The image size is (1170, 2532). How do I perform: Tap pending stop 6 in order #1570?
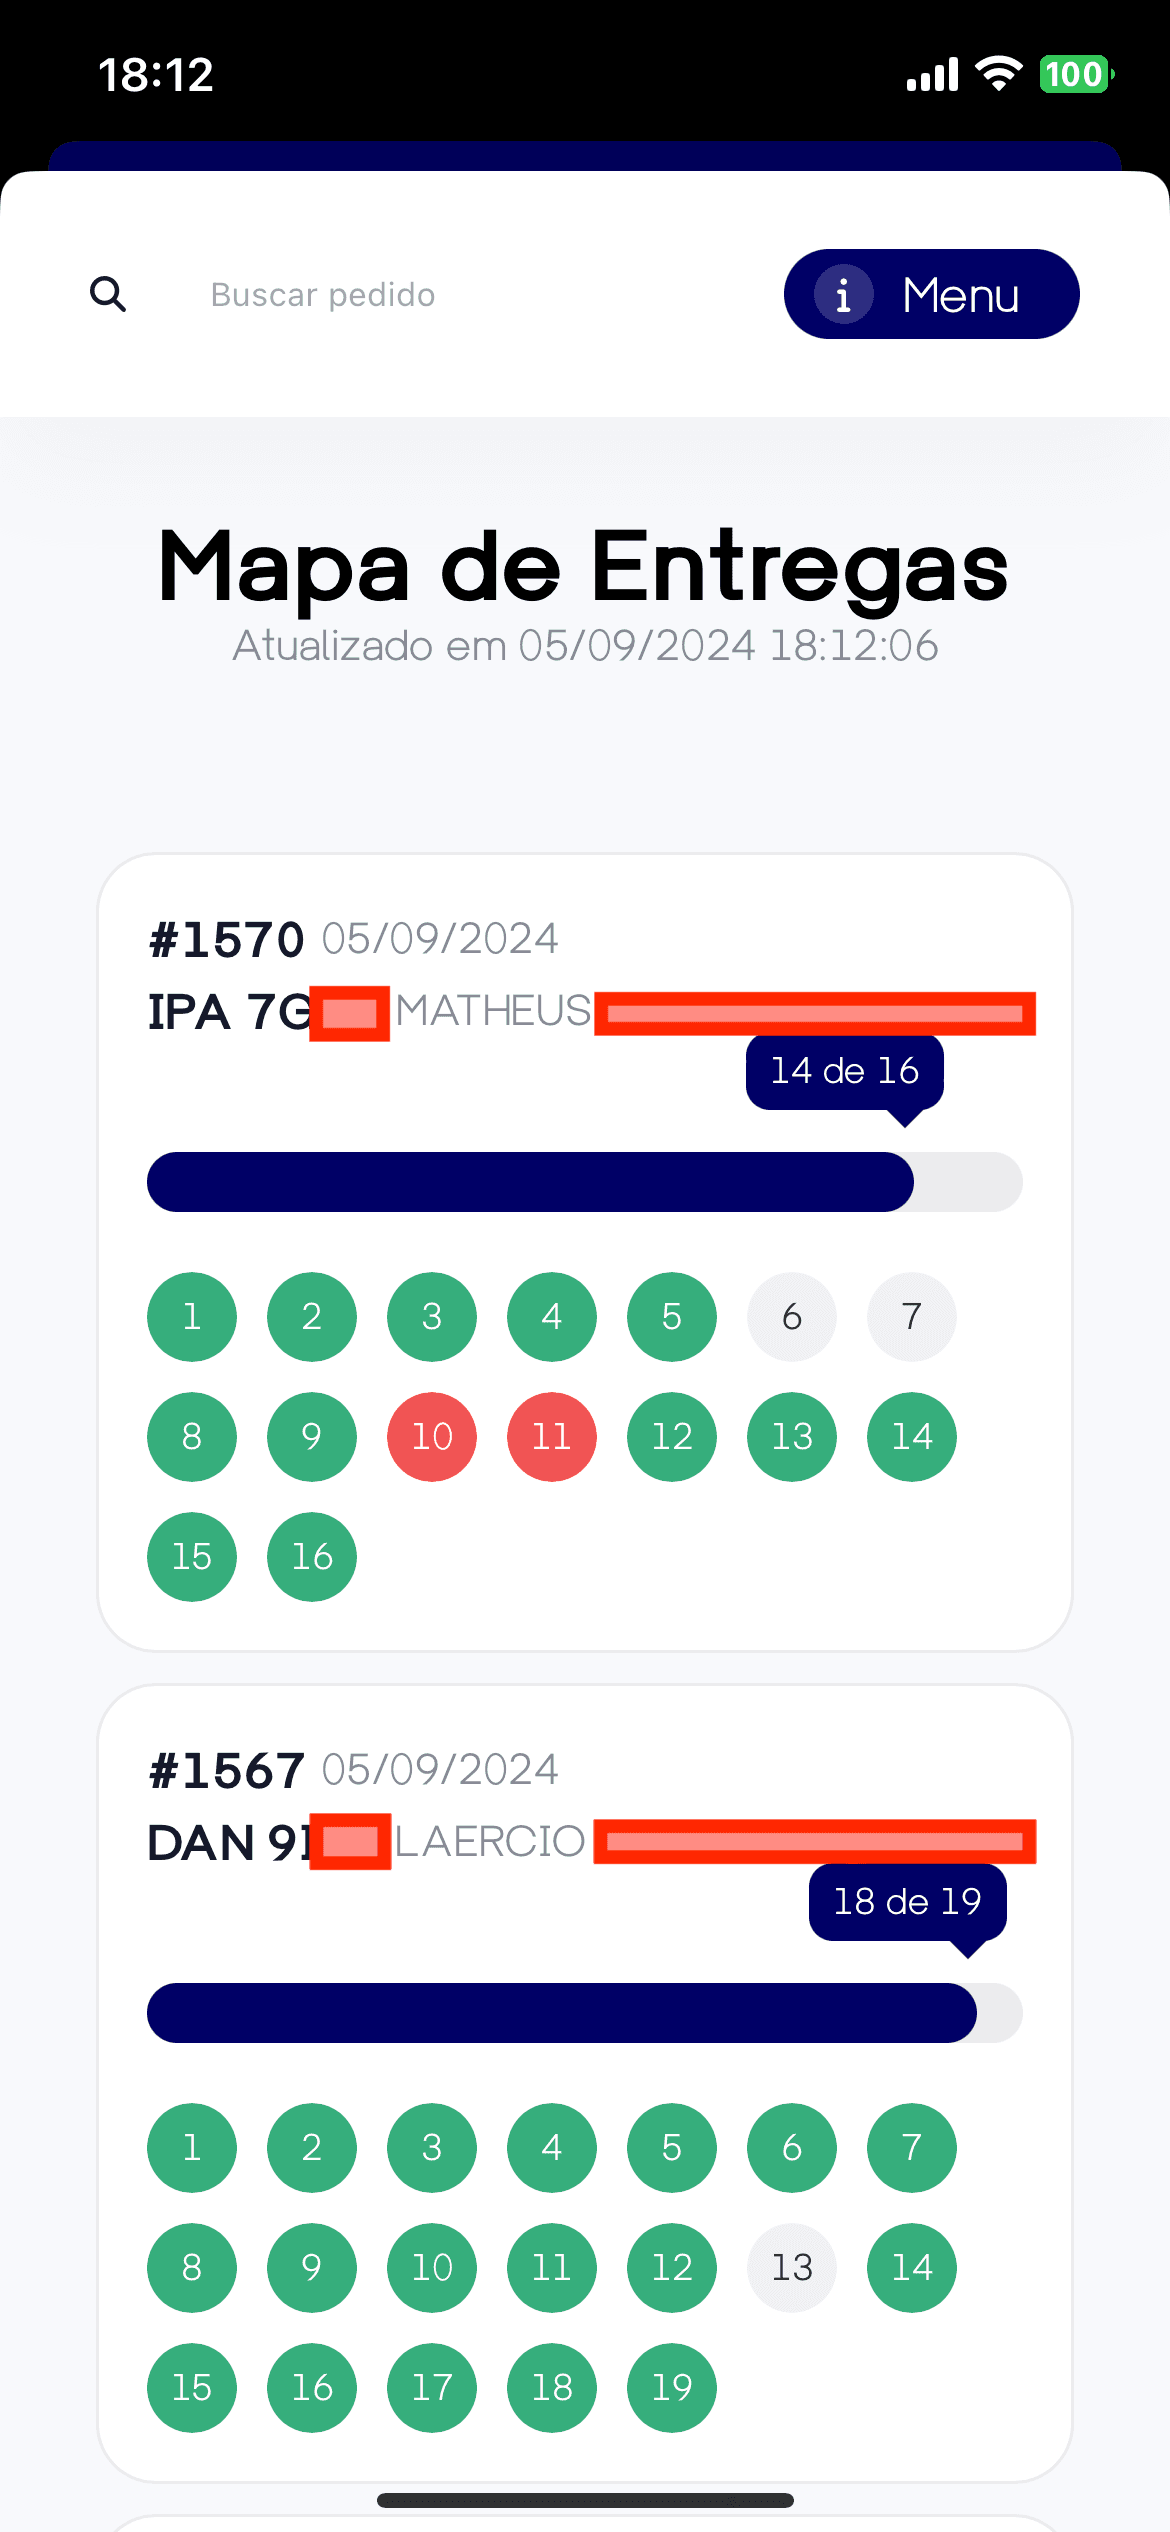[792, 1317]
